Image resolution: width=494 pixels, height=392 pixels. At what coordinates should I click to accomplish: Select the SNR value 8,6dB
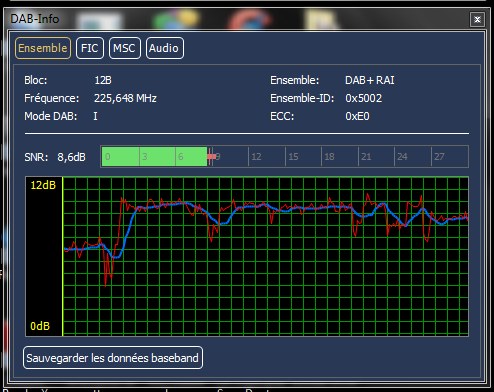pyautogui.click(x=71, y=157)
